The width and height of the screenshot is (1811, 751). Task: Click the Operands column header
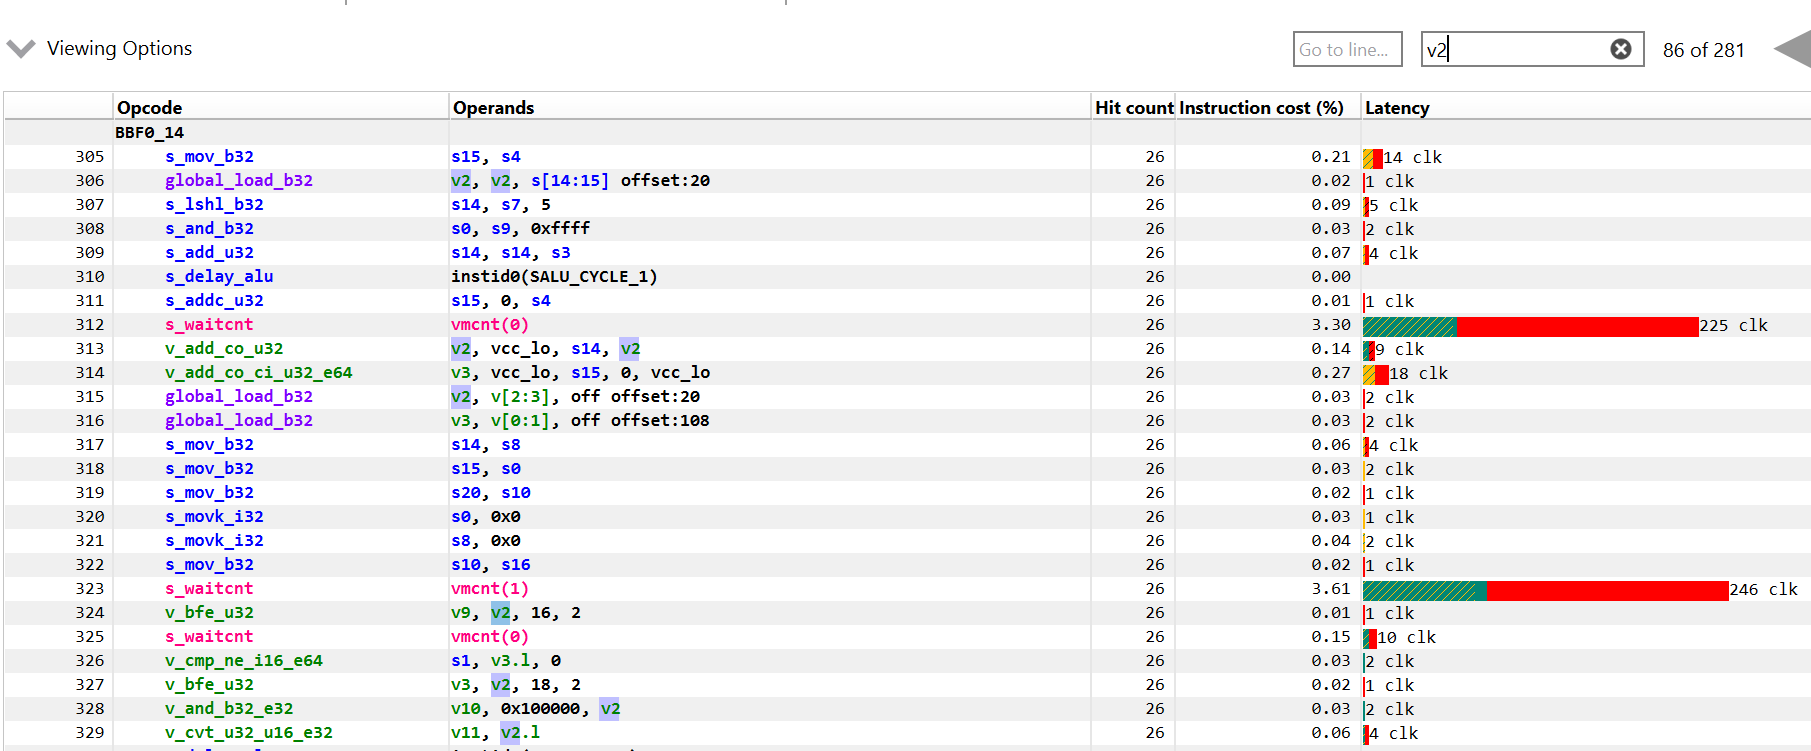[x=493, y=107]
